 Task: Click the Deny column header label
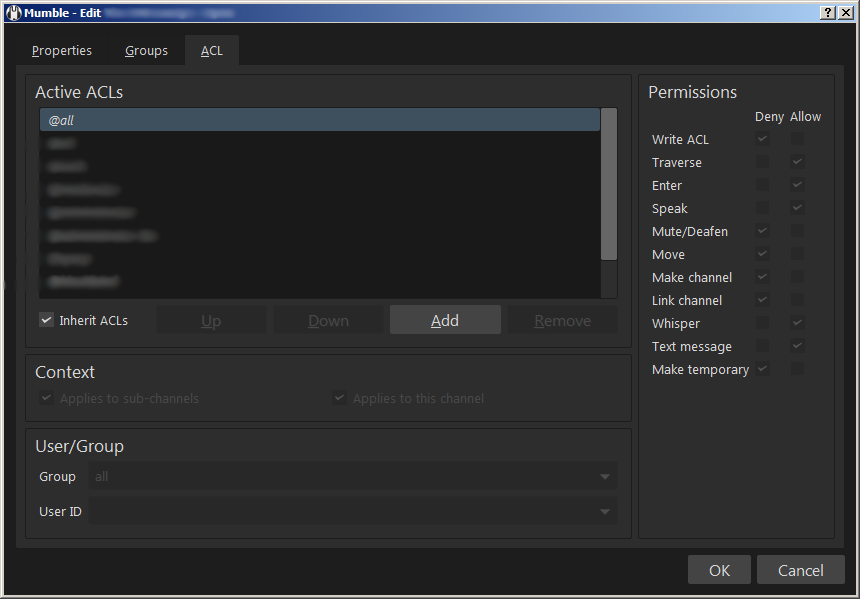[769, 116]
